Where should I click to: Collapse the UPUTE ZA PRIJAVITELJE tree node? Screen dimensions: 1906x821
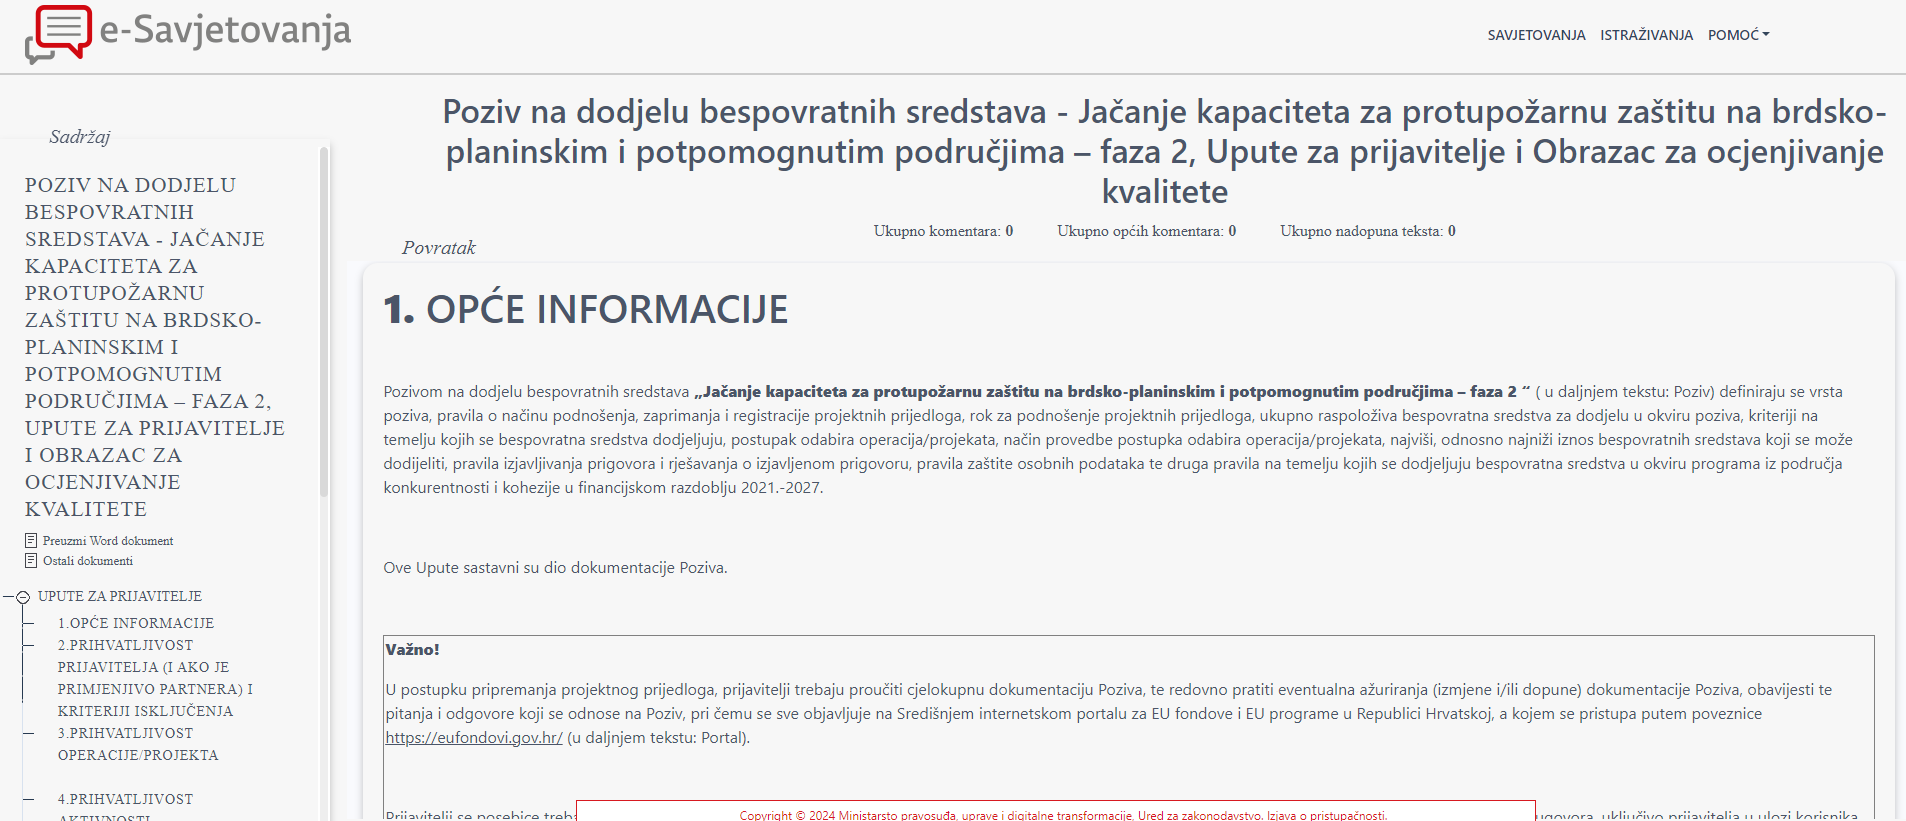coord(23,597)
